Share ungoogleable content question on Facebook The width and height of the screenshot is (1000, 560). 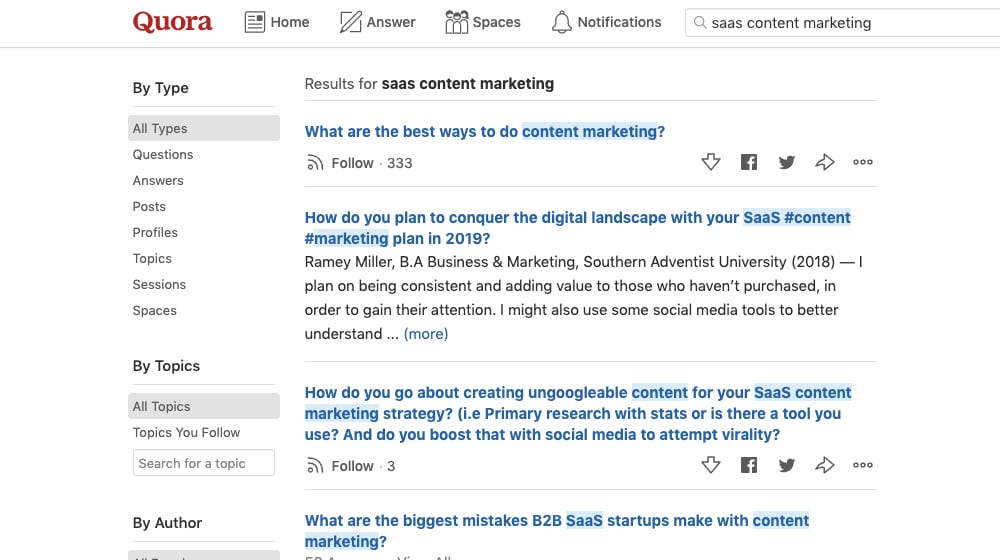pyautogui.click(x=749, y=465)
